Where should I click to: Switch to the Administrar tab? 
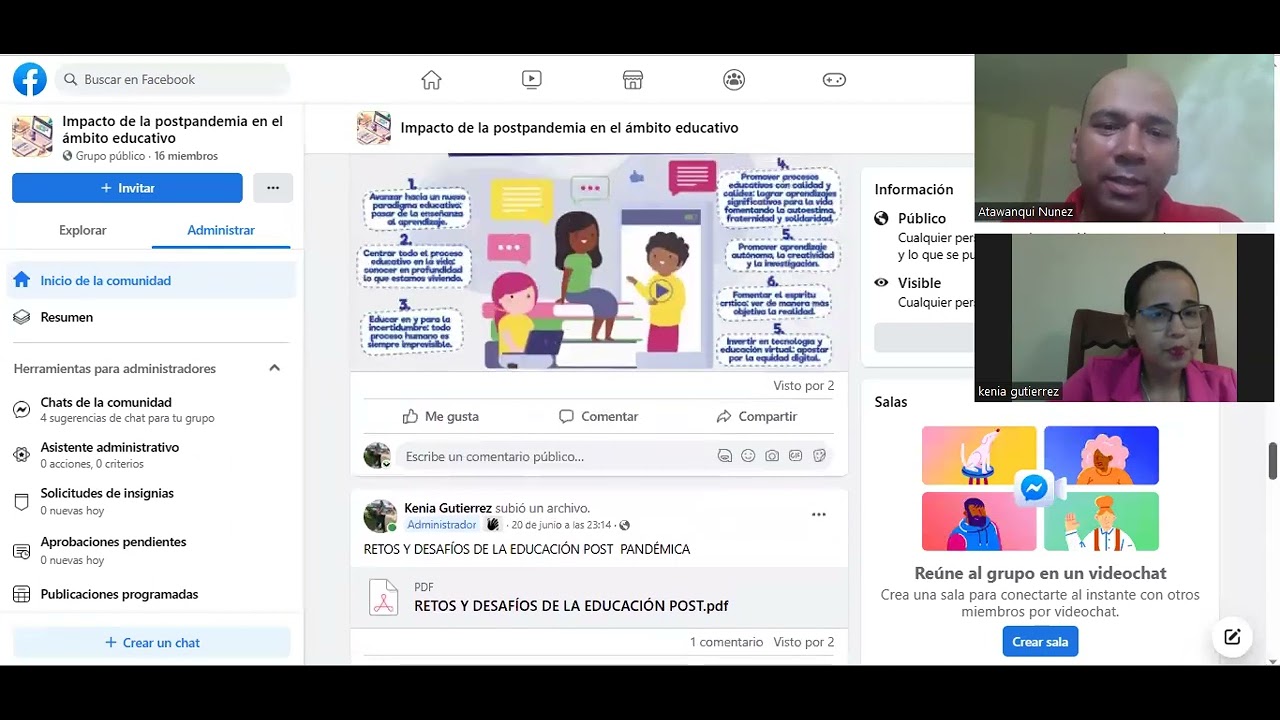221,230
